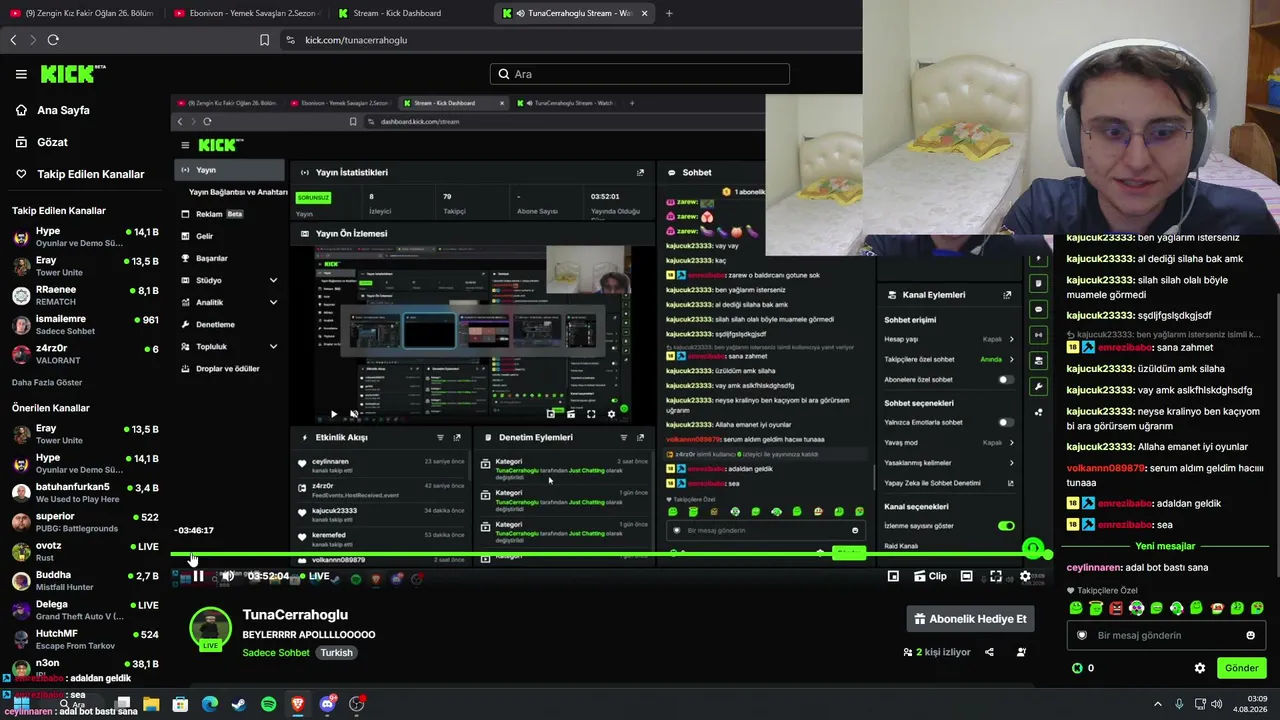The height and width of the screenshot is (720, 1280).
Task: Open Gözat in the sidebar
Action: click(52, 142)
